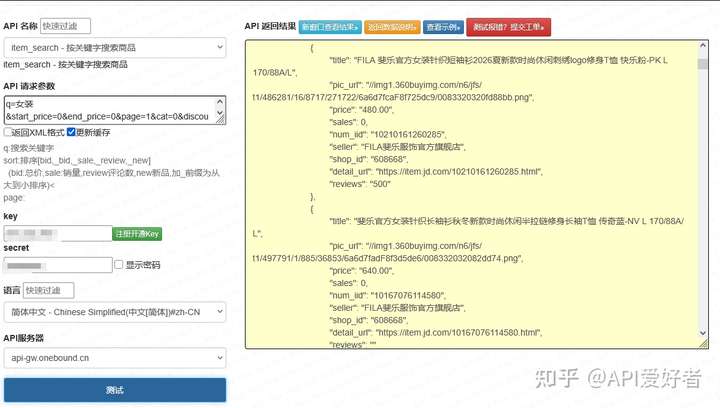Toggle the 显示密码 checkbox
The height and width of the screenshot is (408, 720).
[118, 264]
